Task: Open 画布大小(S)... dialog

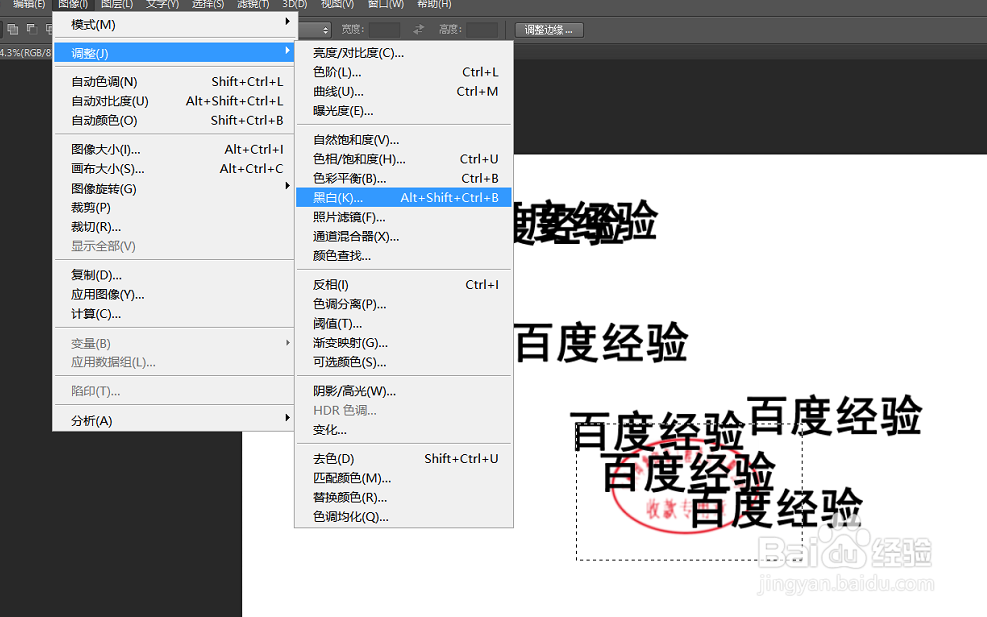Action: point(174,169)
